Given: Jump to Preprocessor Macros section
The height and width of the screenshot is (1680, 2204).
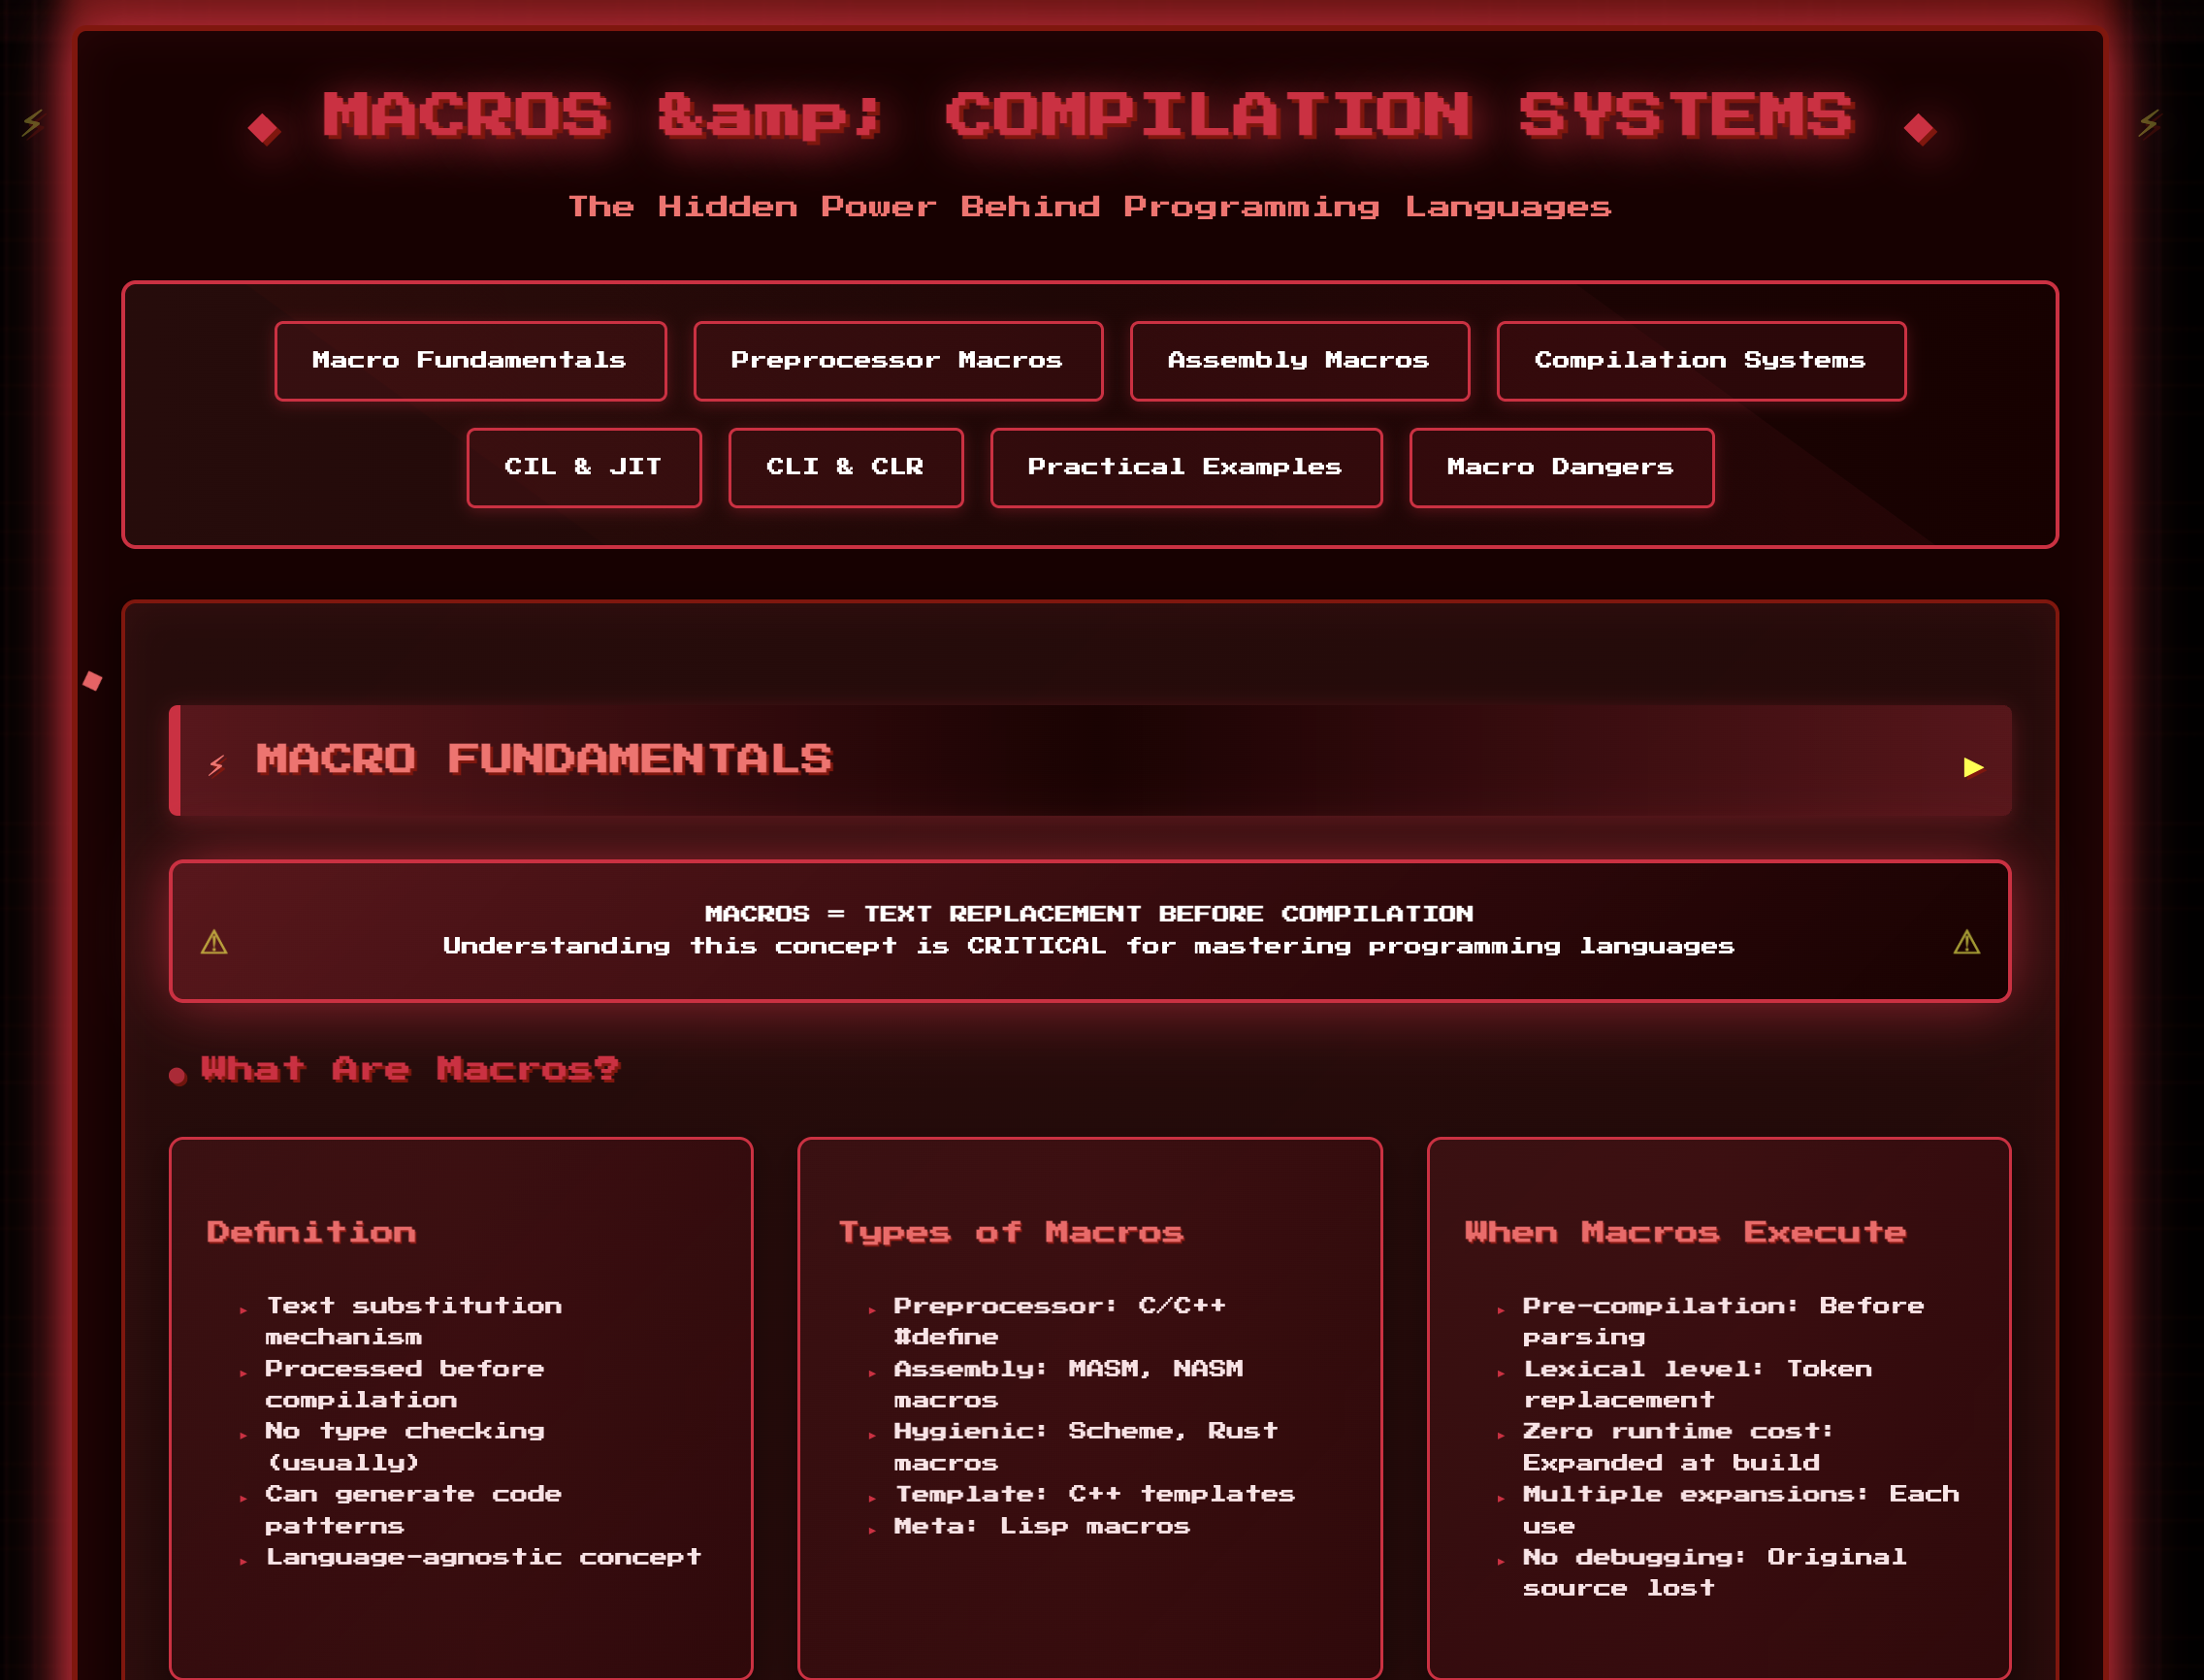Looking at the screenshot, I should (x=898, y=361).
